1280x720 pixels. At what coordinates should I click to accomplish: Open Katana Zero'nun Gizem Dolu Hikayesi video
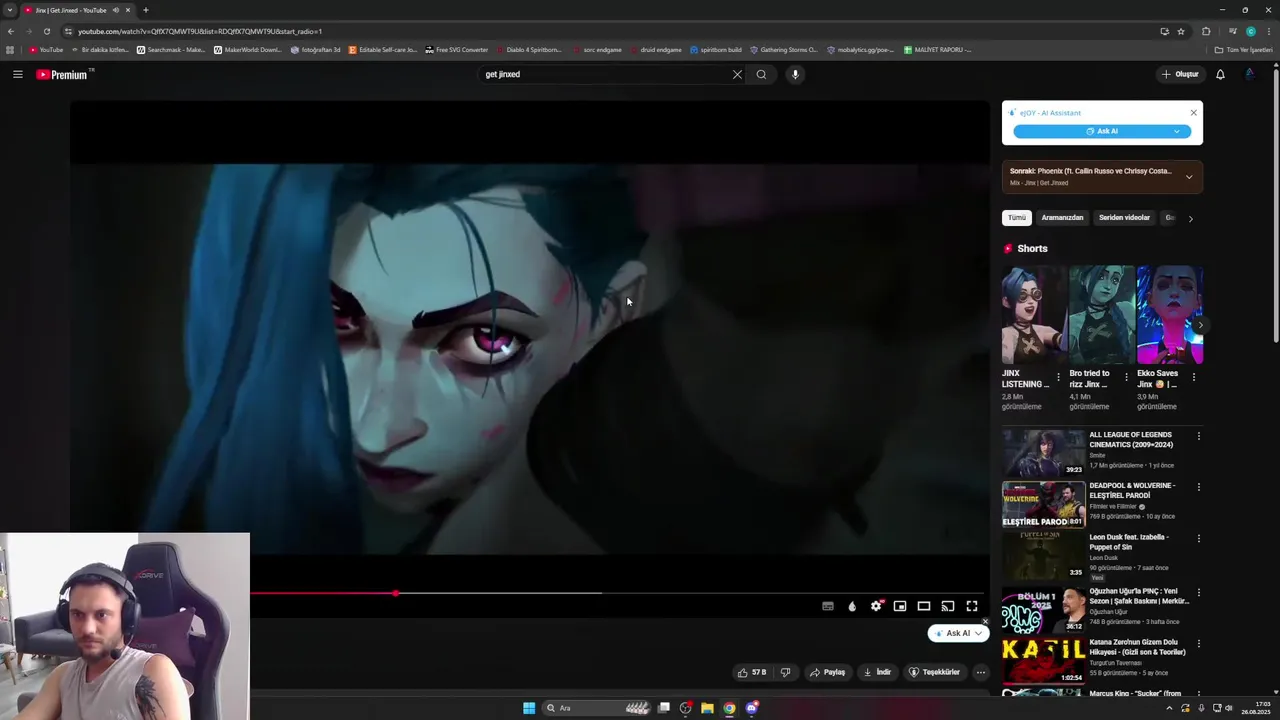click(x=1043, y=660)
